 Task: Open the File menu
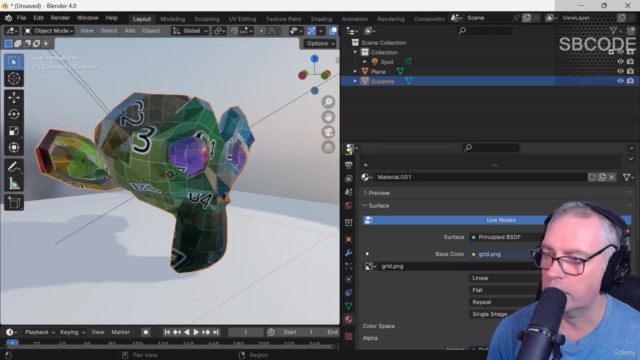pos(21,18)
